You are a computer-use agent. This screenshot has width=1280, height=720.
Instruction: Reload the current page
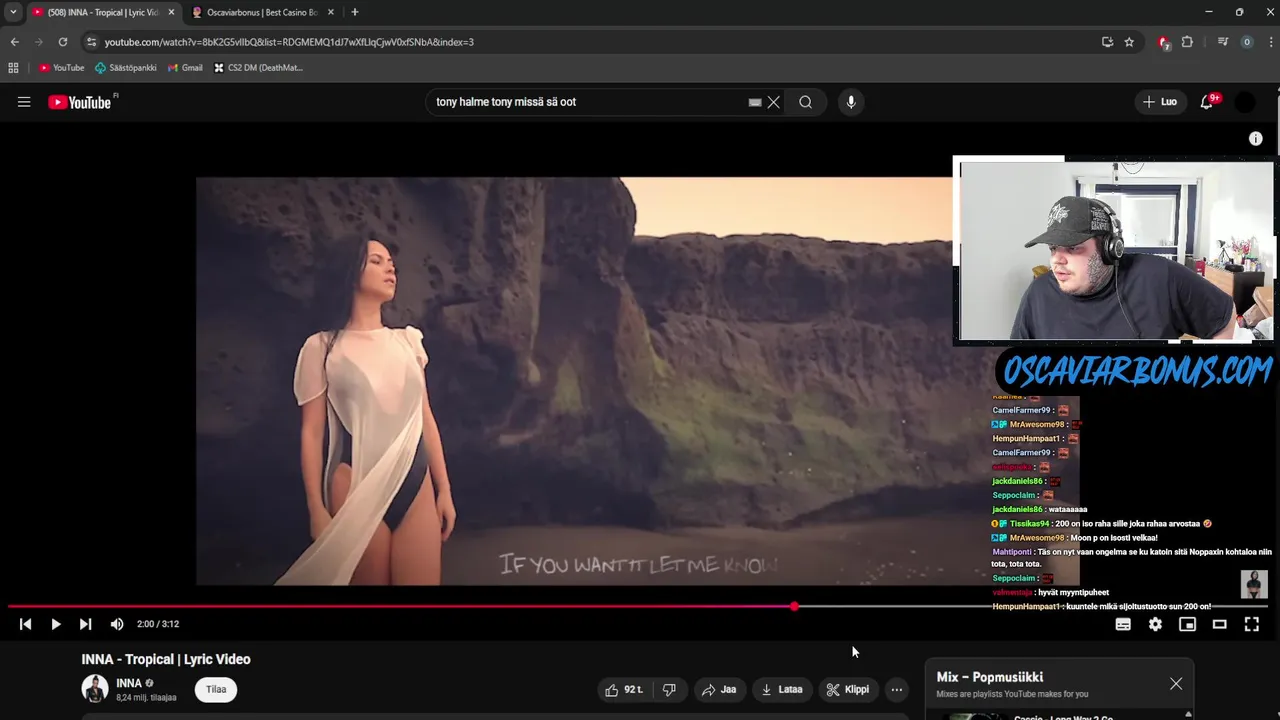(62, 42)
